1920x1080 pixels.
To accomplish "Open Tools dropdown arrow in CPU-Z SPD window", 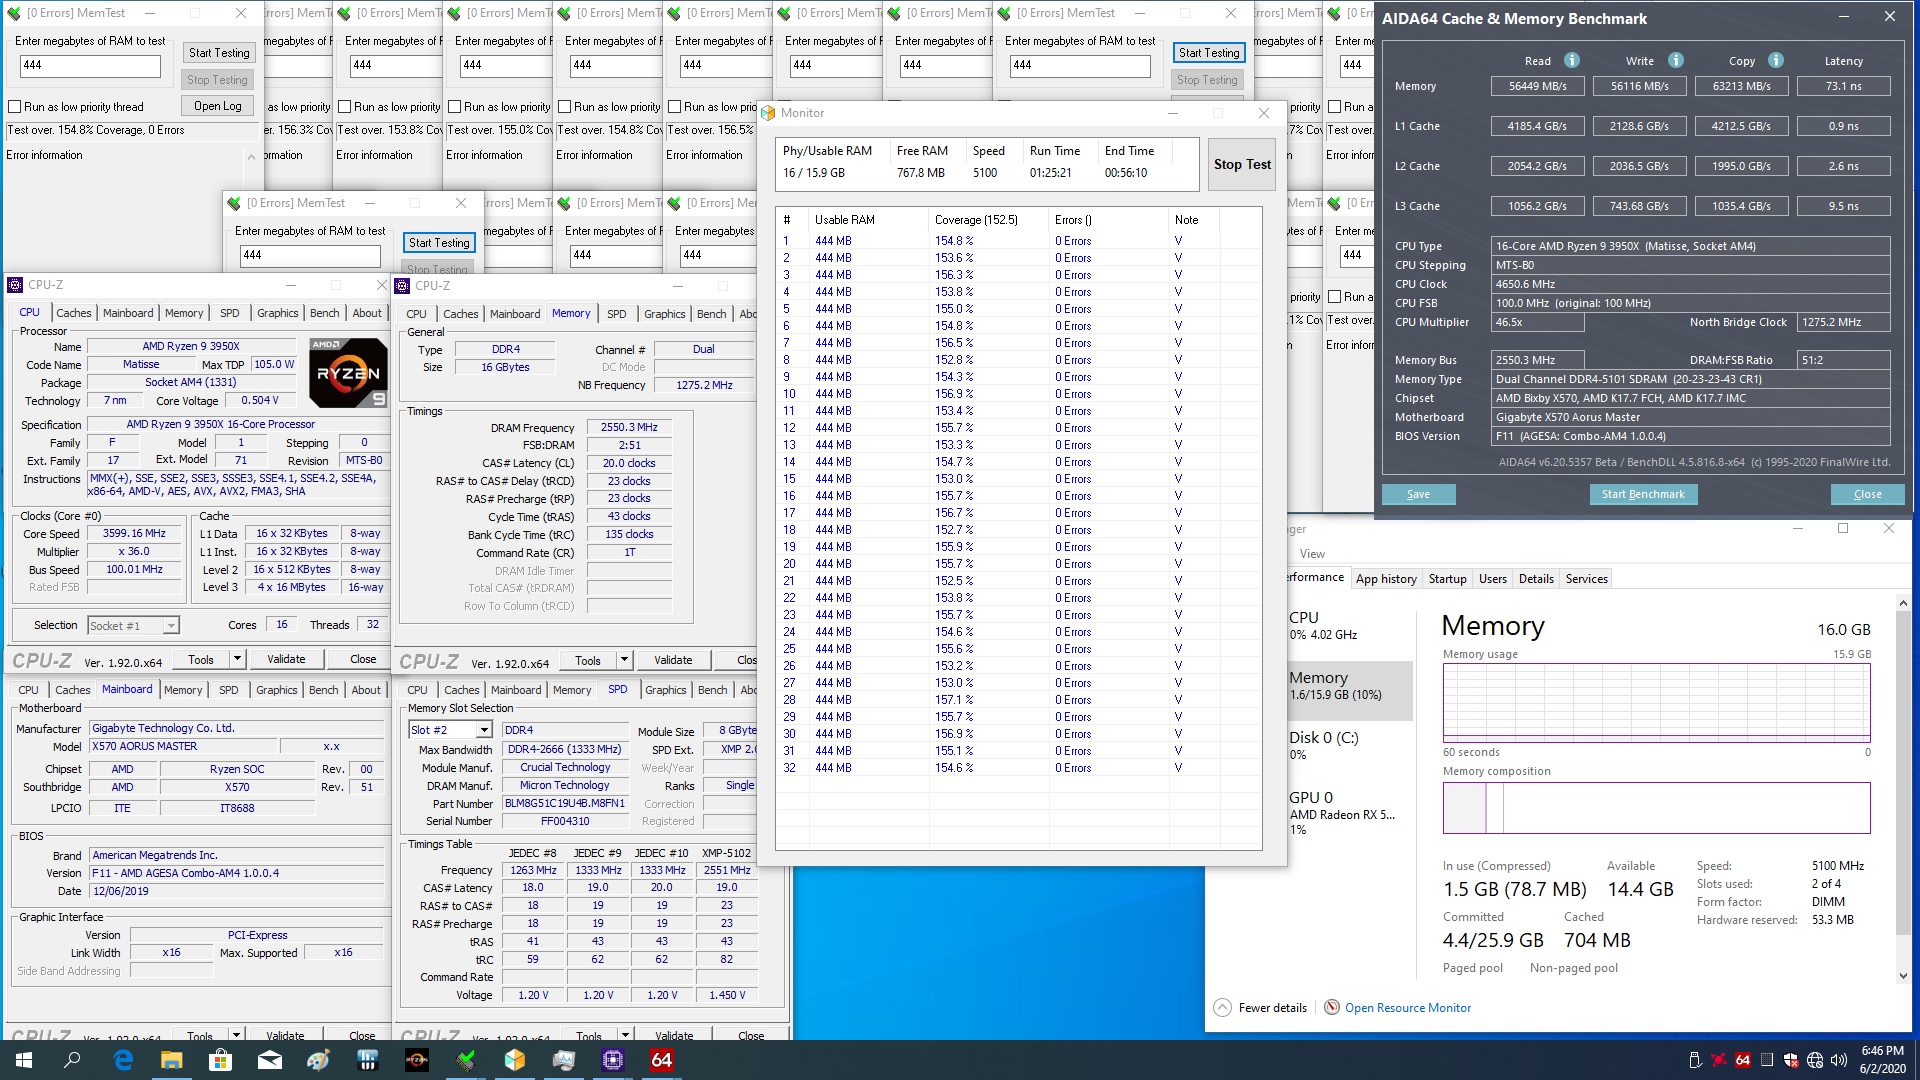I will [625, 1035].
